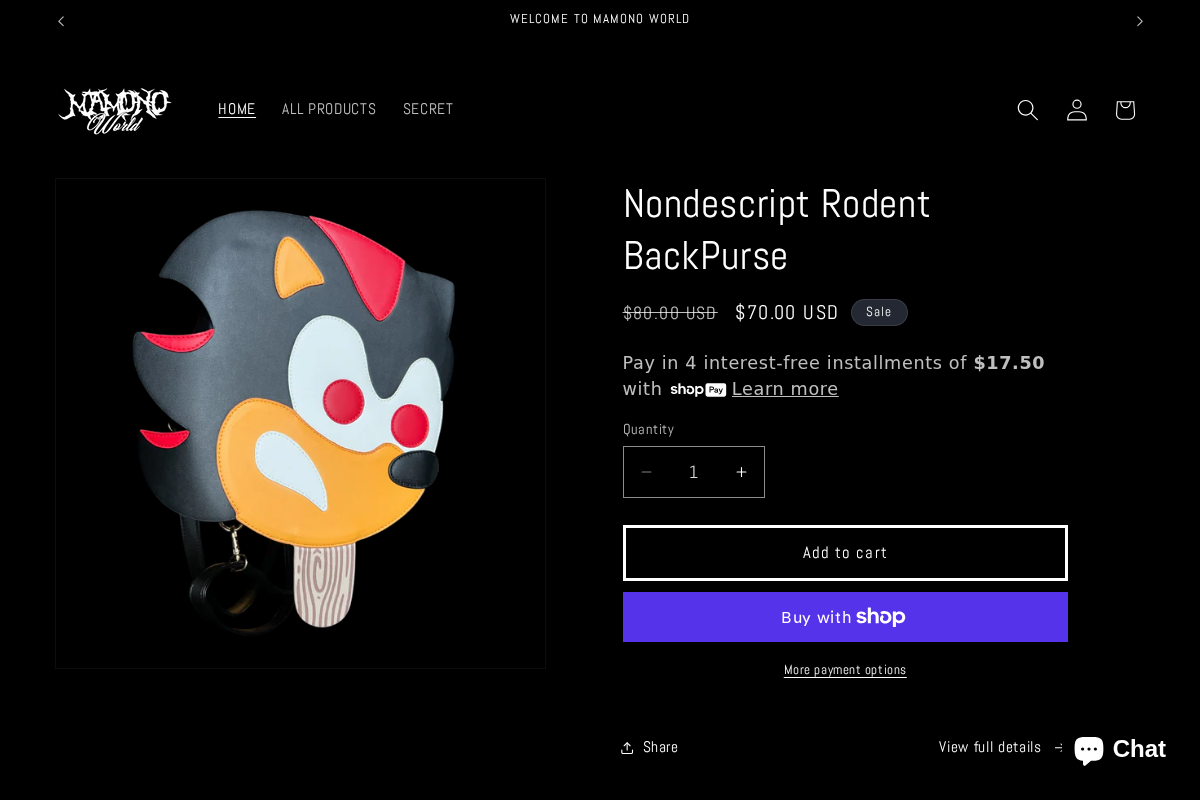Add the BackPurse to cart
The width and height of the screenshot is (1200, 800).
click(x=845, y=553)
